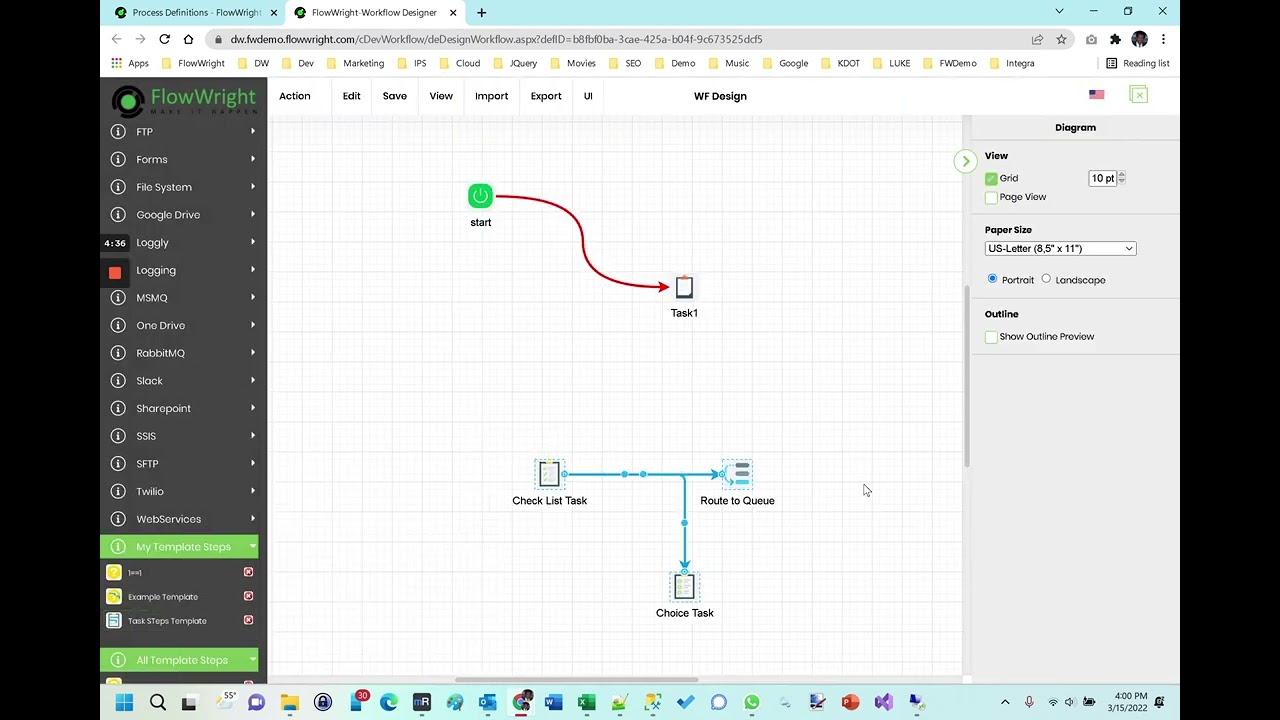
Task: Click the info icon next to WebServices
Action: coord(118,519)
